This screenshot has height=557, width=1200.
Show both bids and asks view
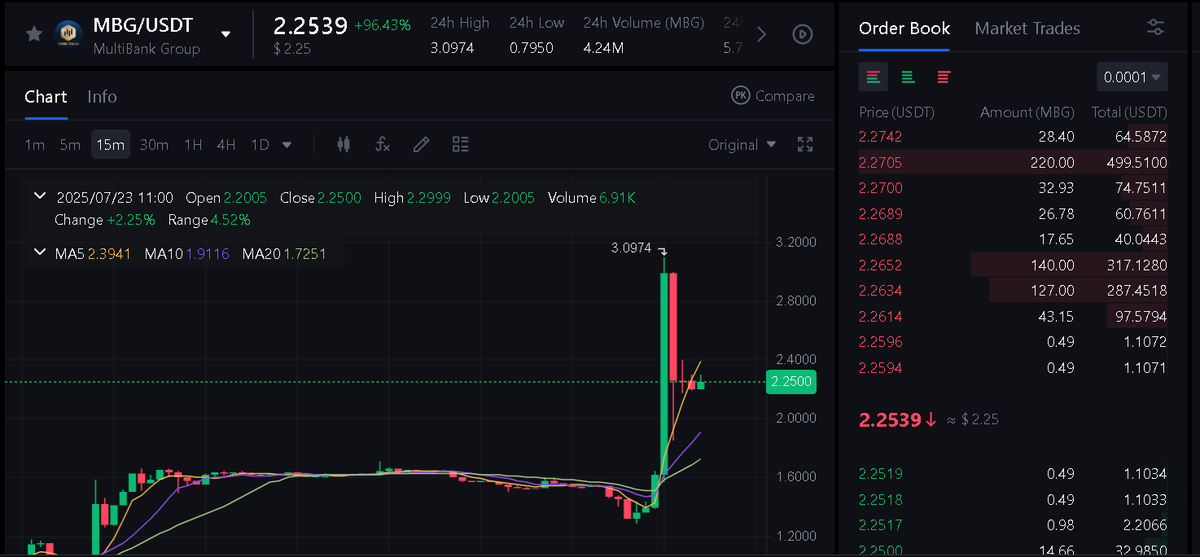[x=873, y=77]
